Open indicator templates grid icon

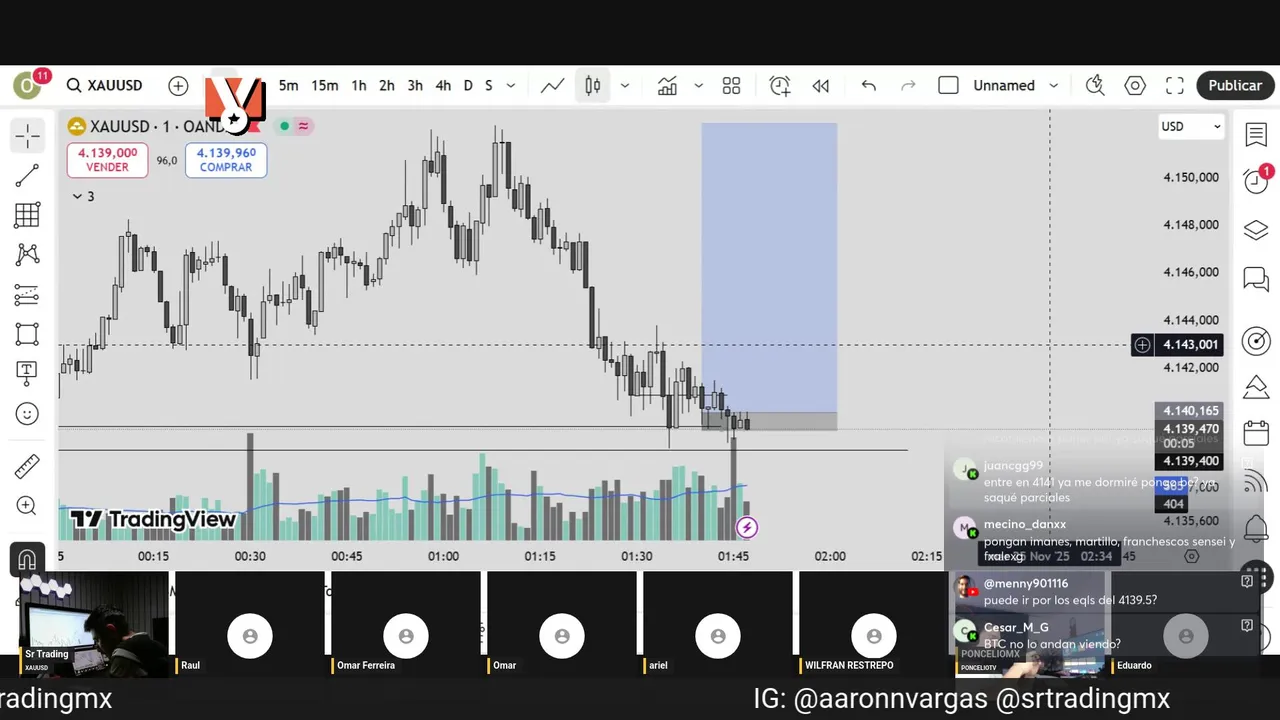(x=731, y=86)
